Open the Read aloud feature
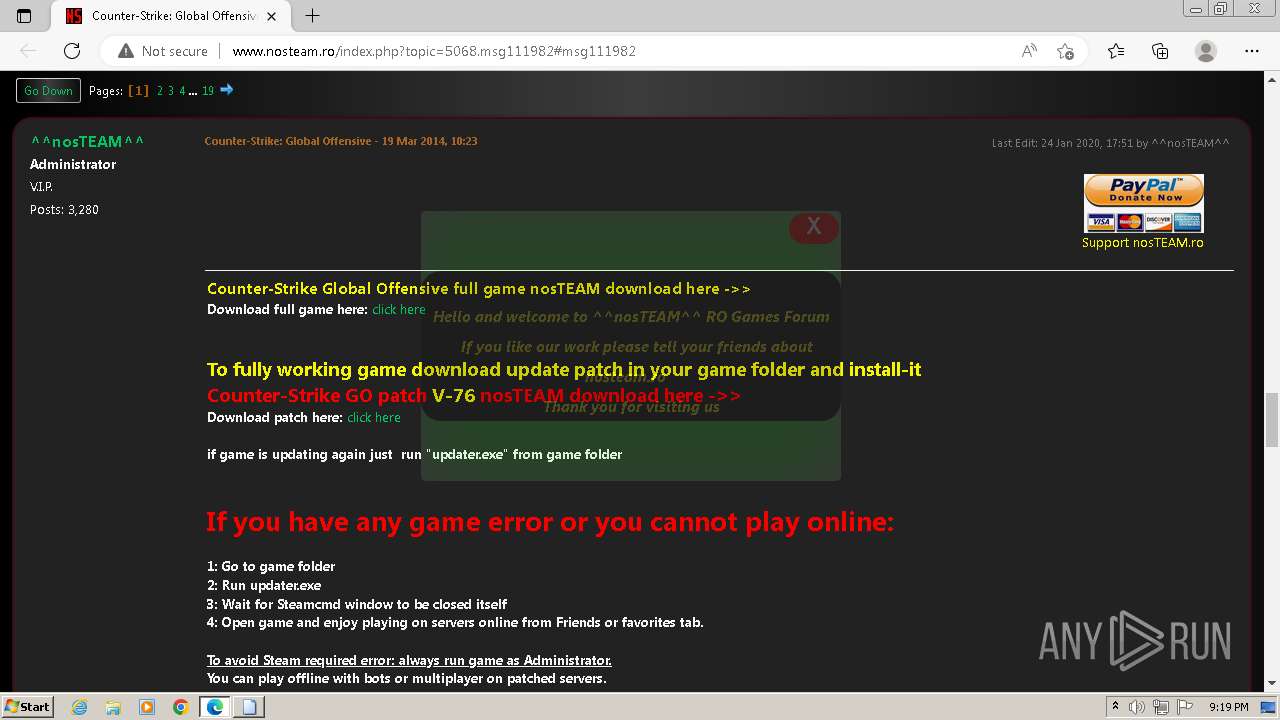Image resolution: width=1280 pixels, height=720 pixels. click(1029, 51)
